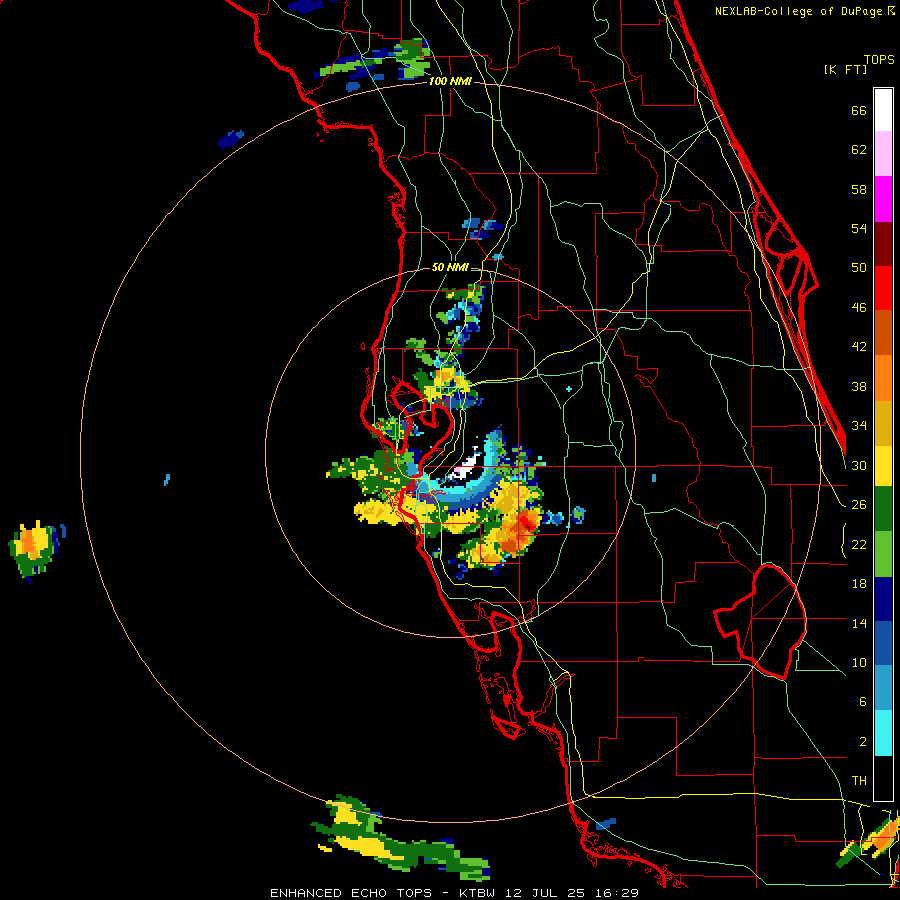This screenshot has width=900, height=900.
Task: Pick the gold segment of the color bar
Action: (883, 424)
